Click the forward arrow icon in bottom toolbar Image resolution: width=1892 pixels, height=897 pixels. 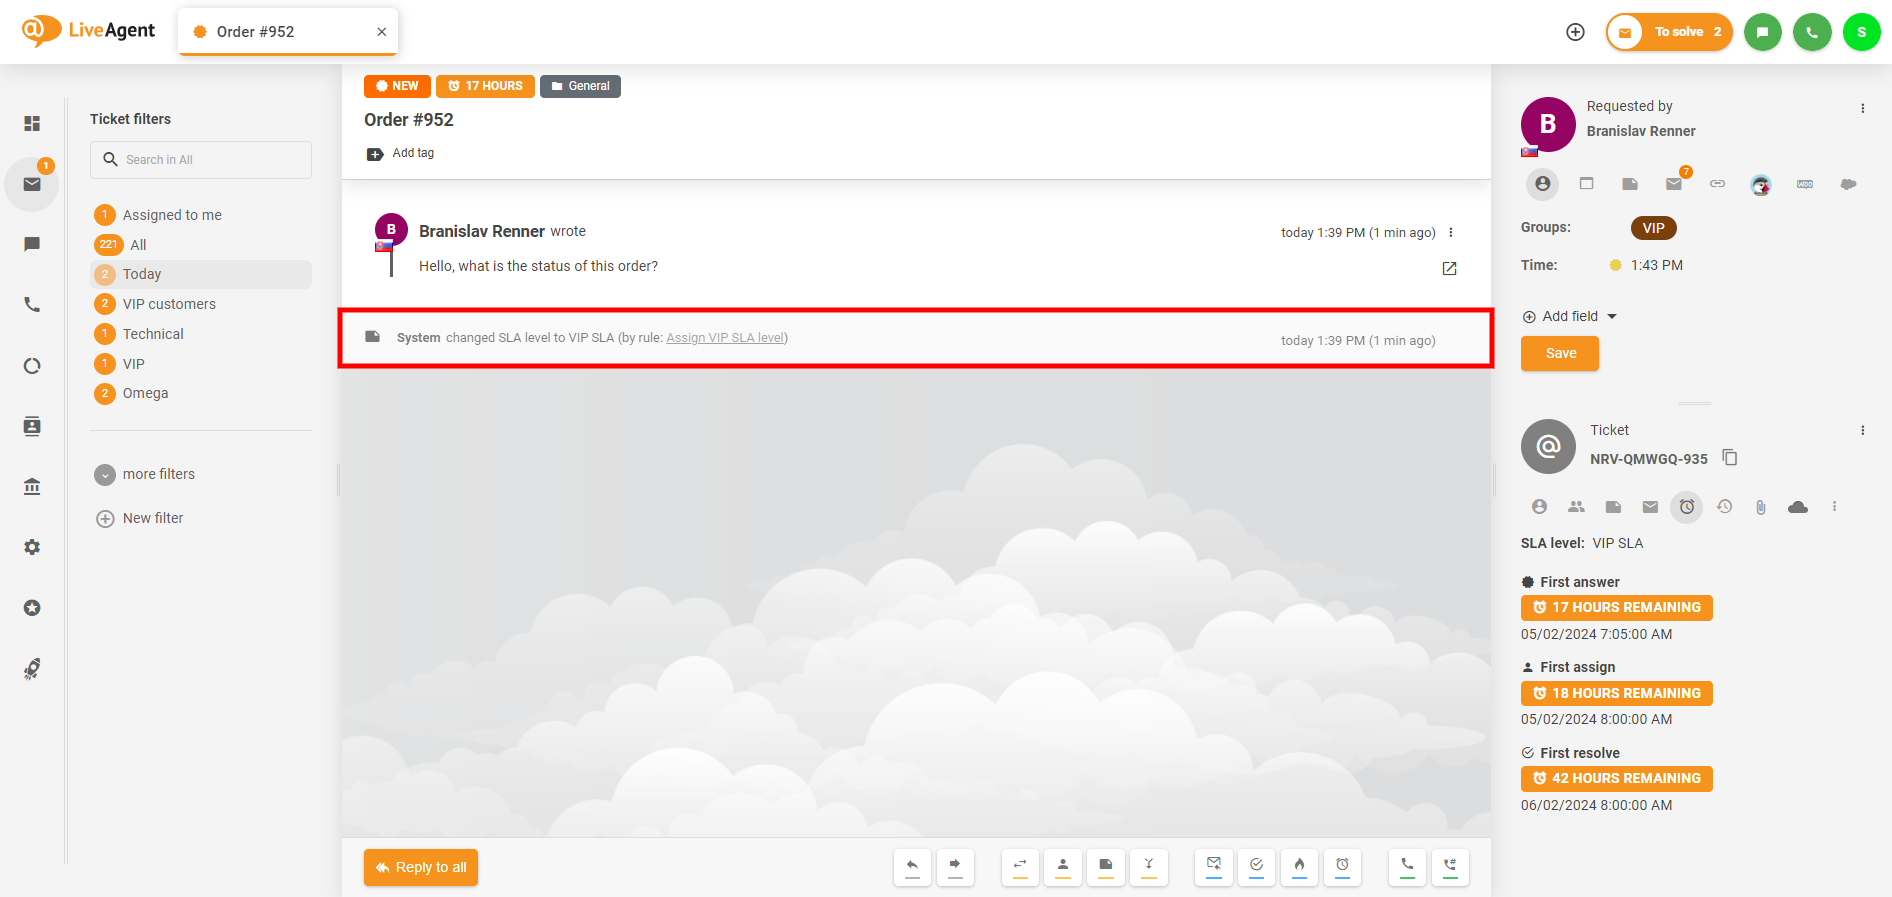(x=955, y=866)
